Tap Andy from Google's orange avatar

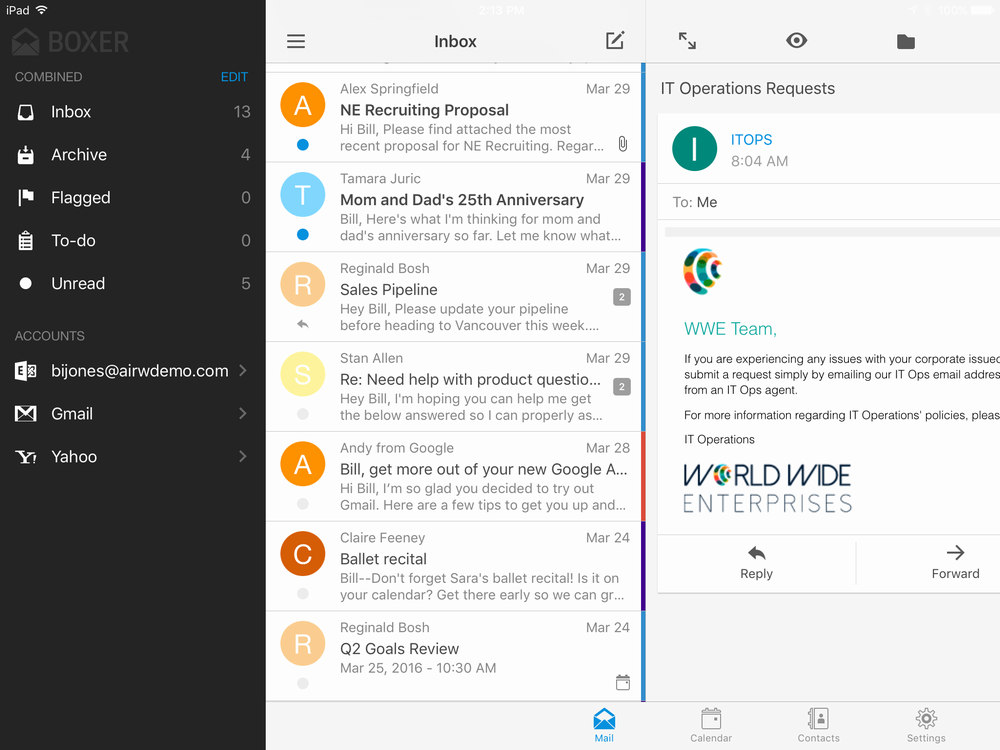click(303, 464)
